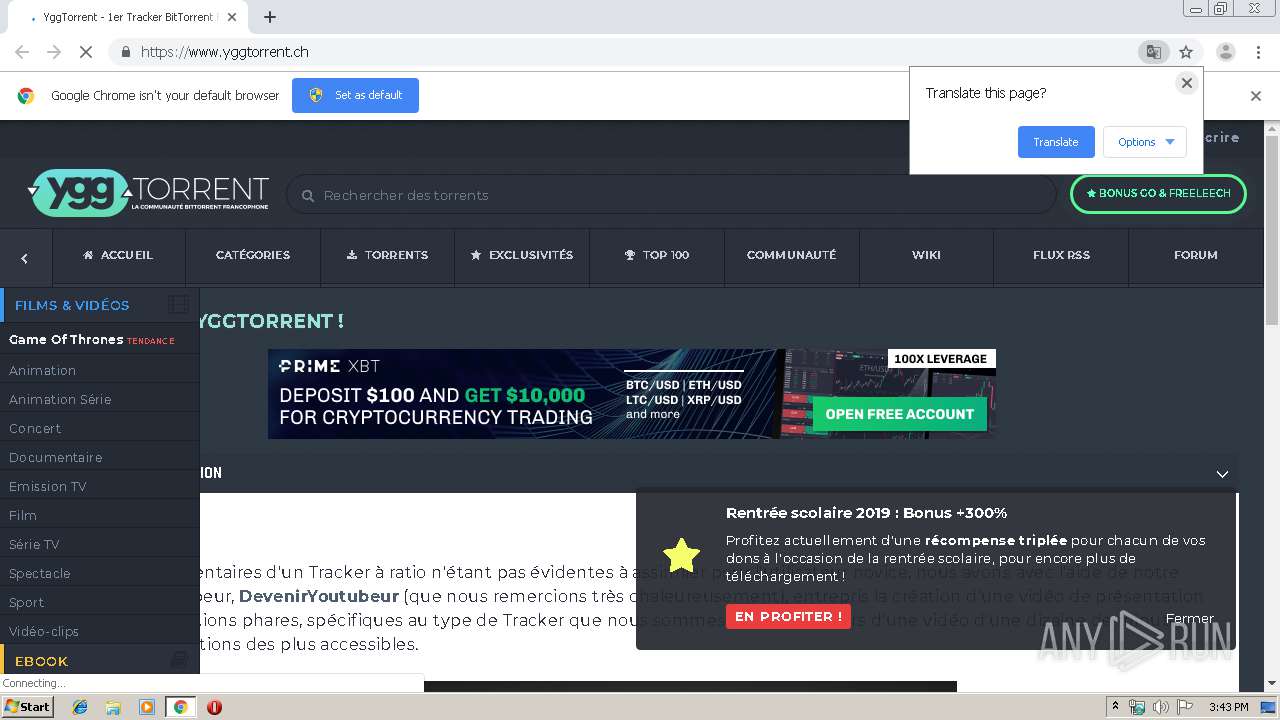Expand Films & Vidéos sidebar category
1280x720 pixels.
tap(100, 305)
